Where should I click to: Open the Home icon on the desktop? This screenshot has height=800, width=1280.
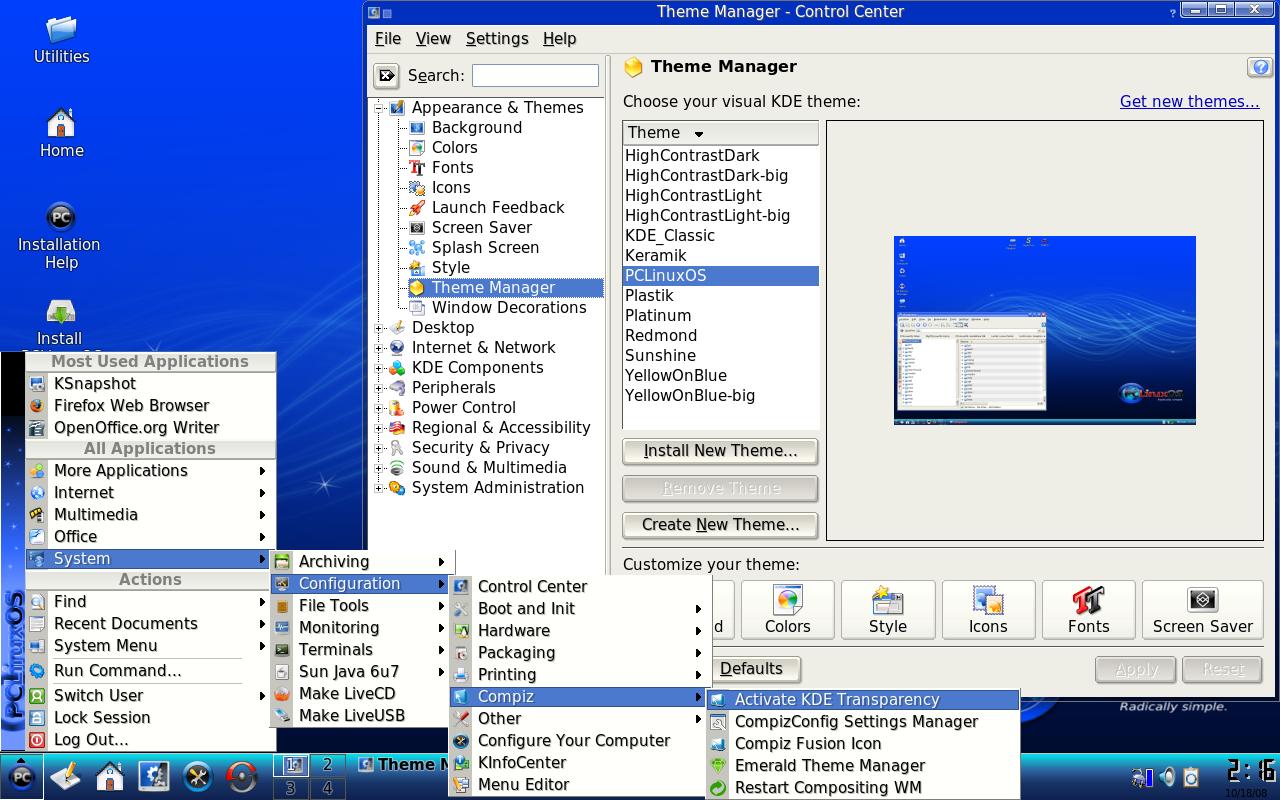[x=61, y=133]
